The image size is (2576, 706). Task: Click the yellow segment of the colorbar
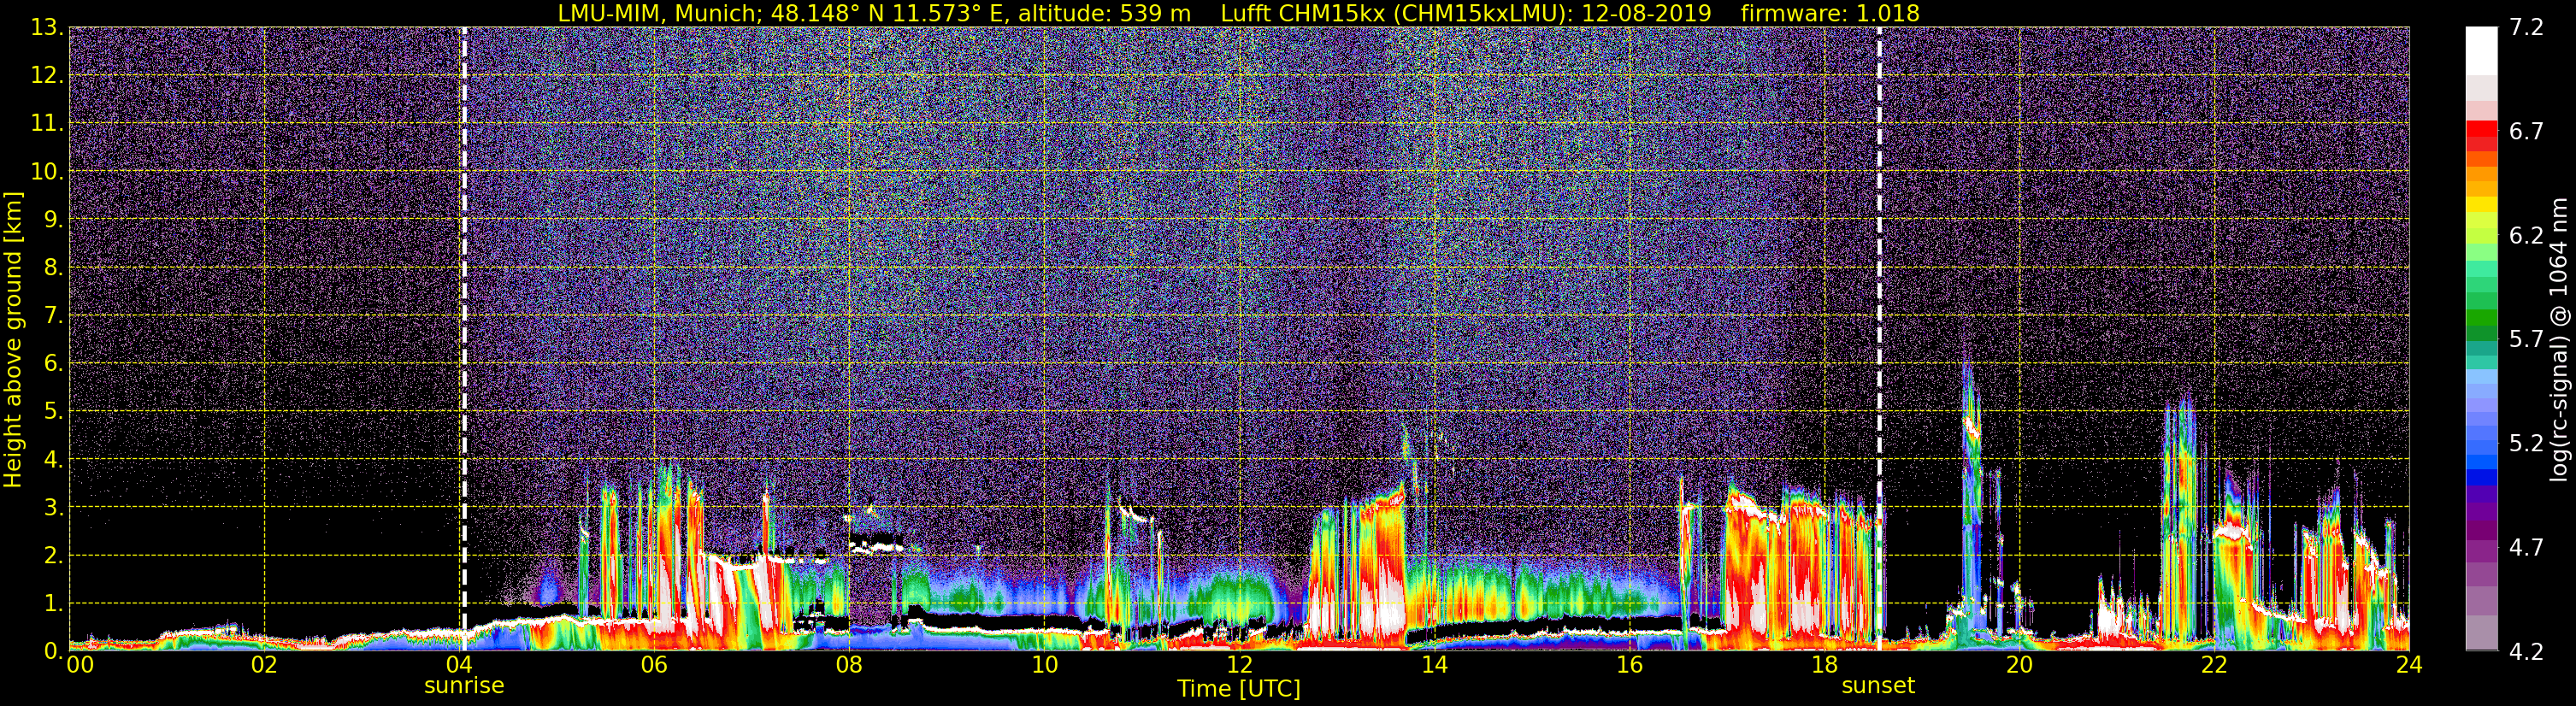(2482, 205)
